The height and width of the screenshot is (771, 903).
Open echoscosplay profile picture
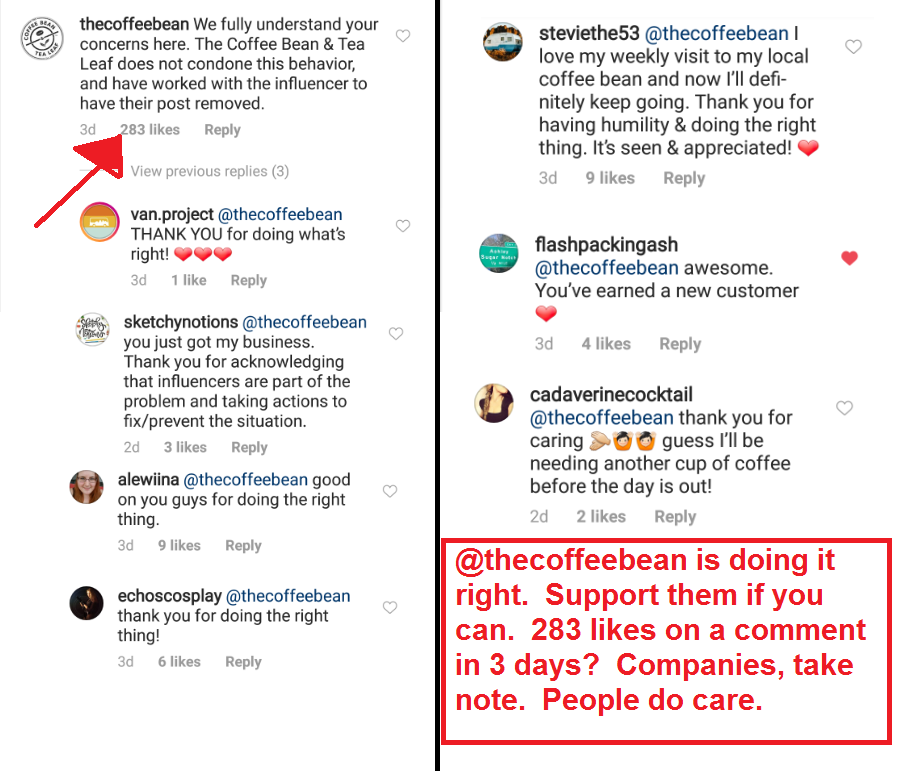(88, 603)
